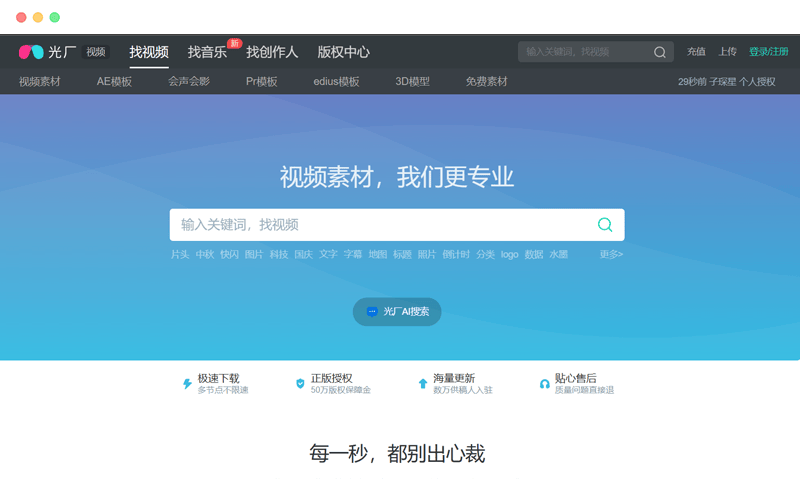
Task: Click the green window maximize button
Action: [55, 17]
